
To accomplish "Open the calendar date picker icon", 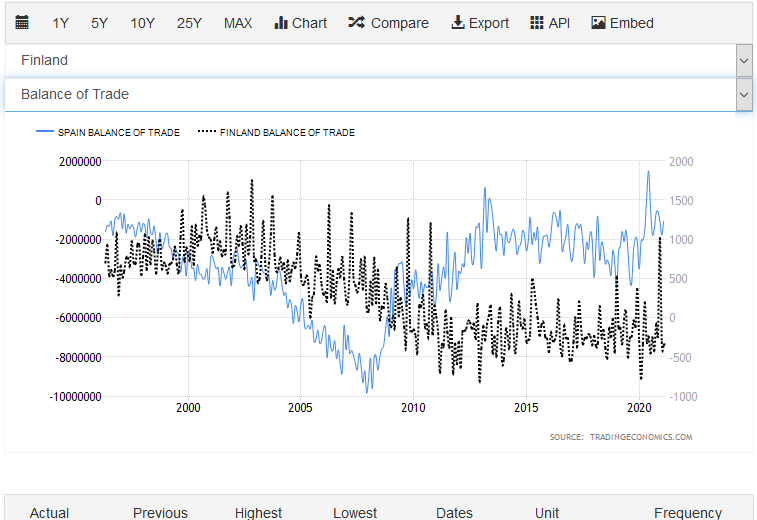I will pos(22,22).
